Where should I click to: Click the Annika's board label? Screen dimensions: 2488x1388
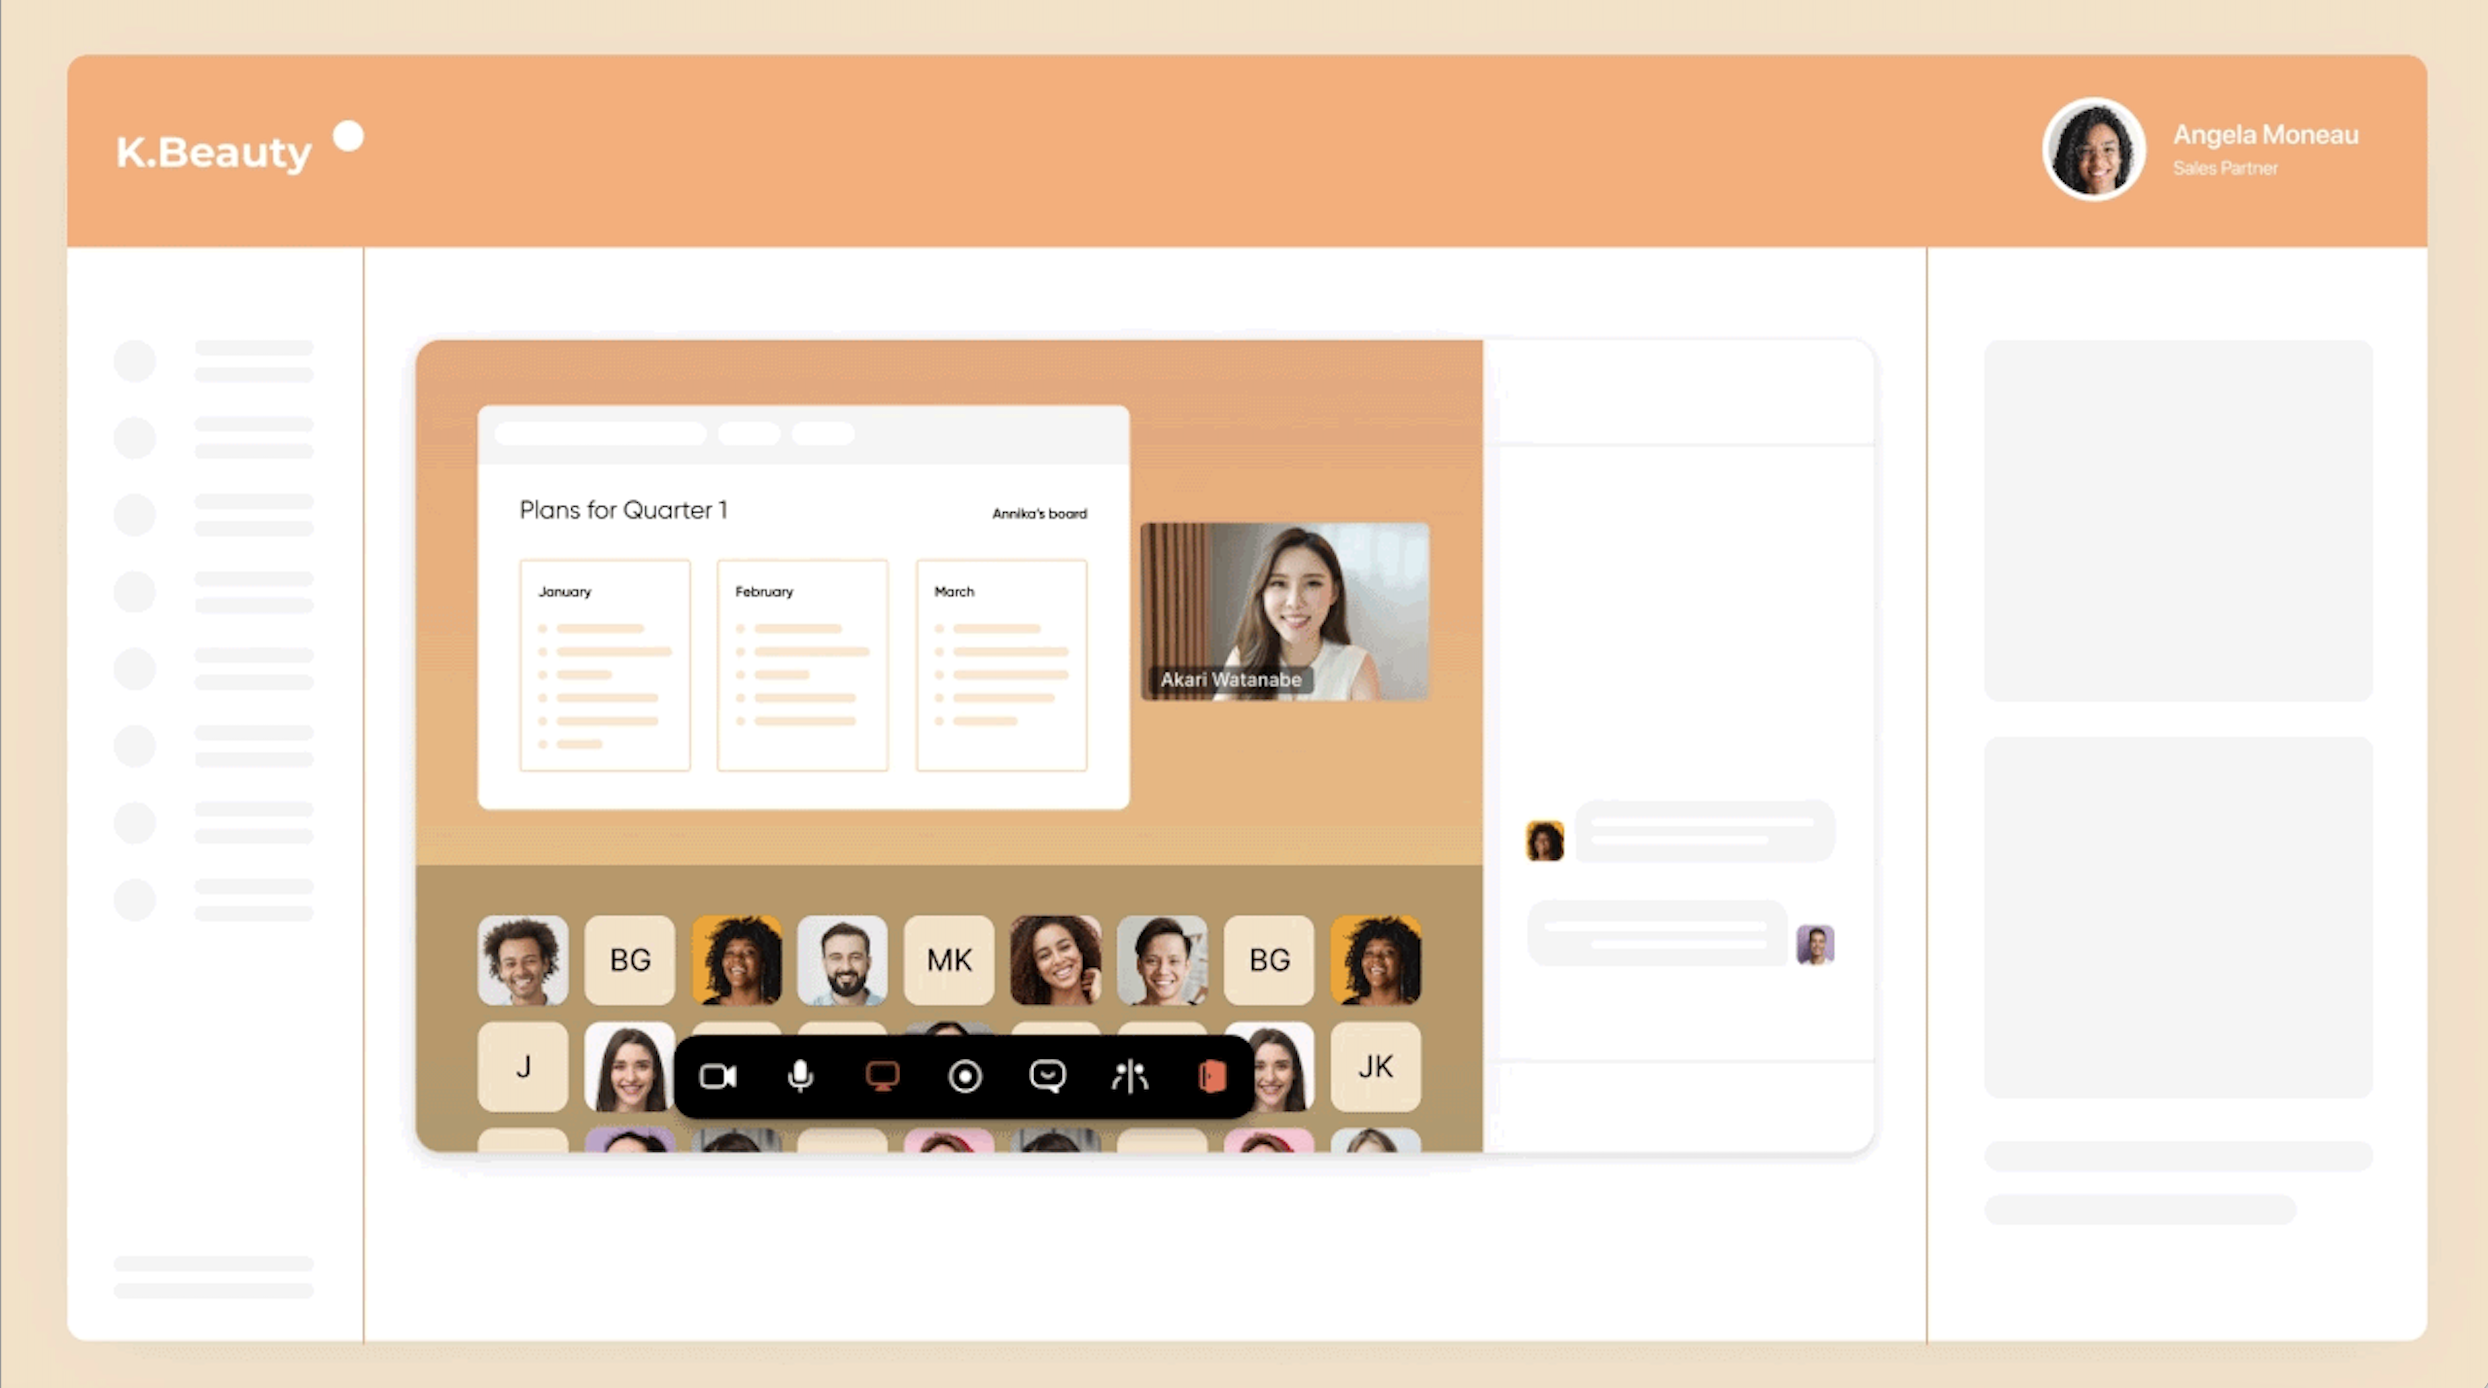(x=1039, y=513)
